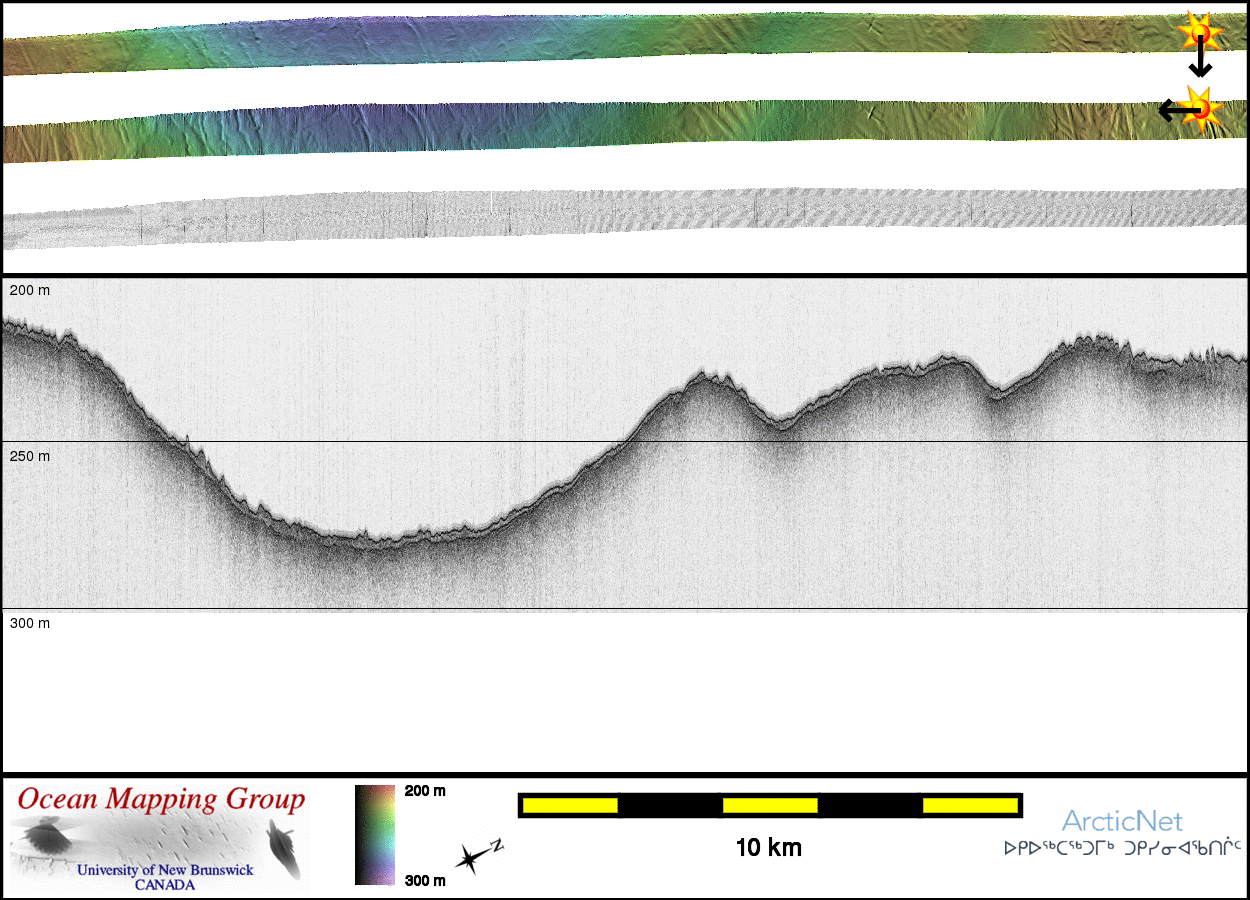Screen dimensions: 1250x900
Task: Click the rainbow depth color scale
Action: [374, 834]
